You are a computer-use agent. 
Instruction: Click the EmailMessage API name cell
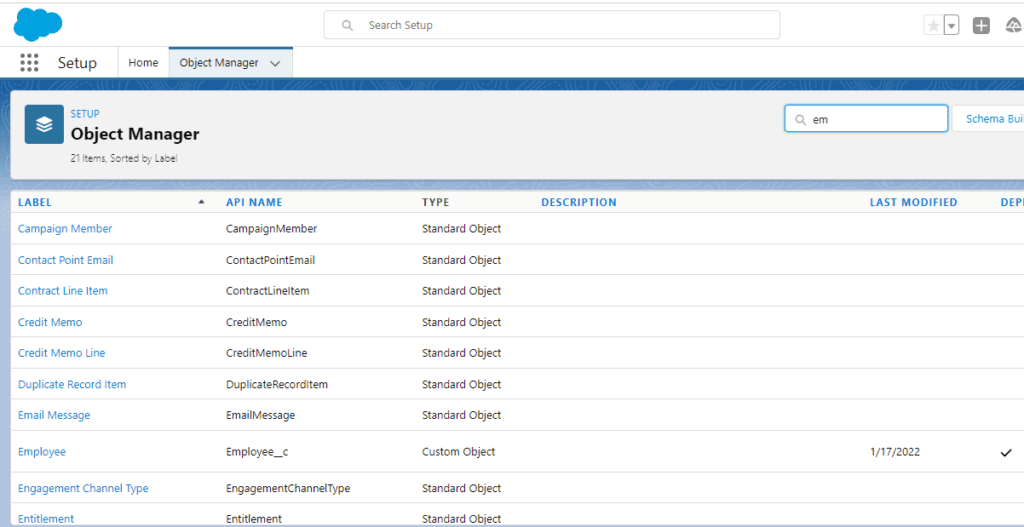(x=261, y=415)
